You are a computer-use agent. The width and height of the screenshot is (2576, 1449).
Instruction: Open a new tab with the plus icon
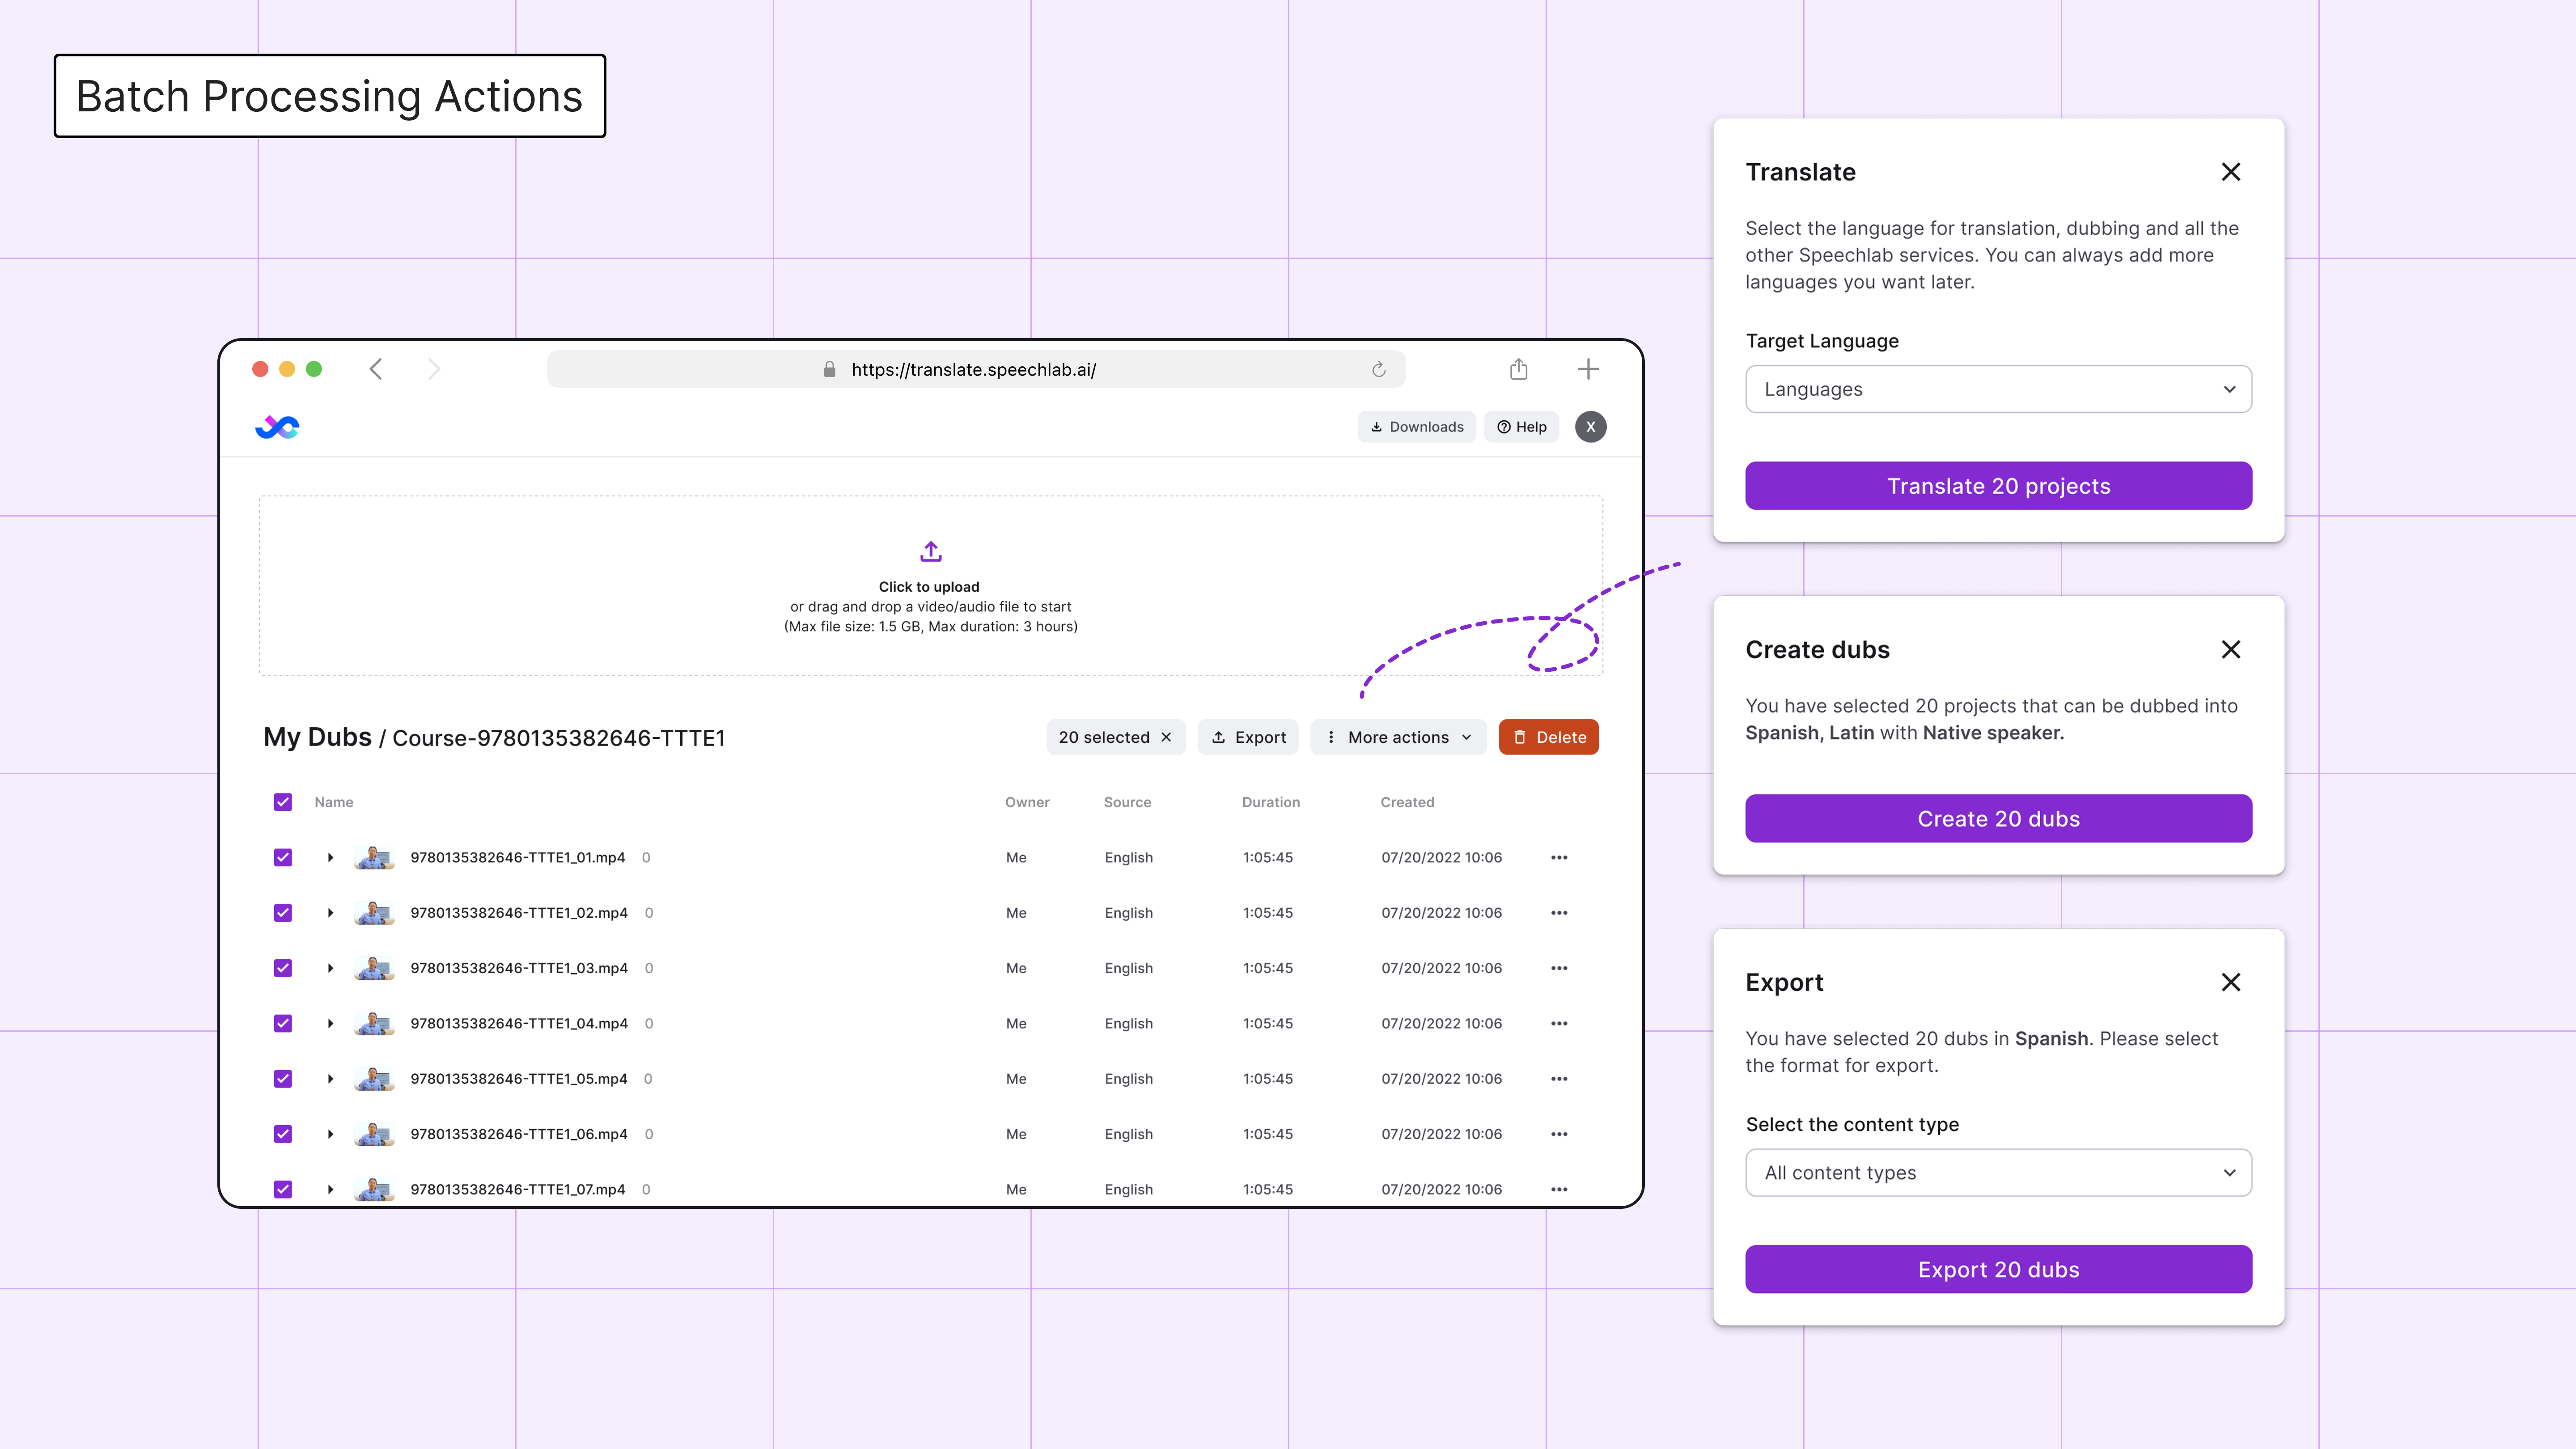point(1588,369)
